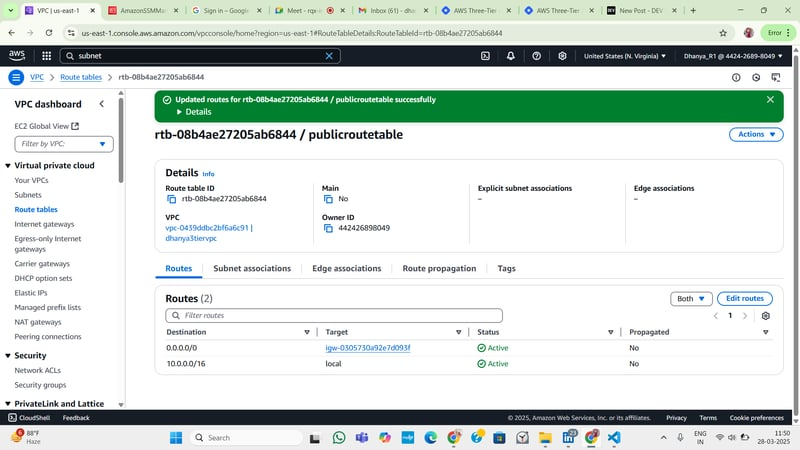The height and width of the screenshot is (450, 800).
Task: Collapse the Security section
Action: pyautogui.click(x=8, y=356)
